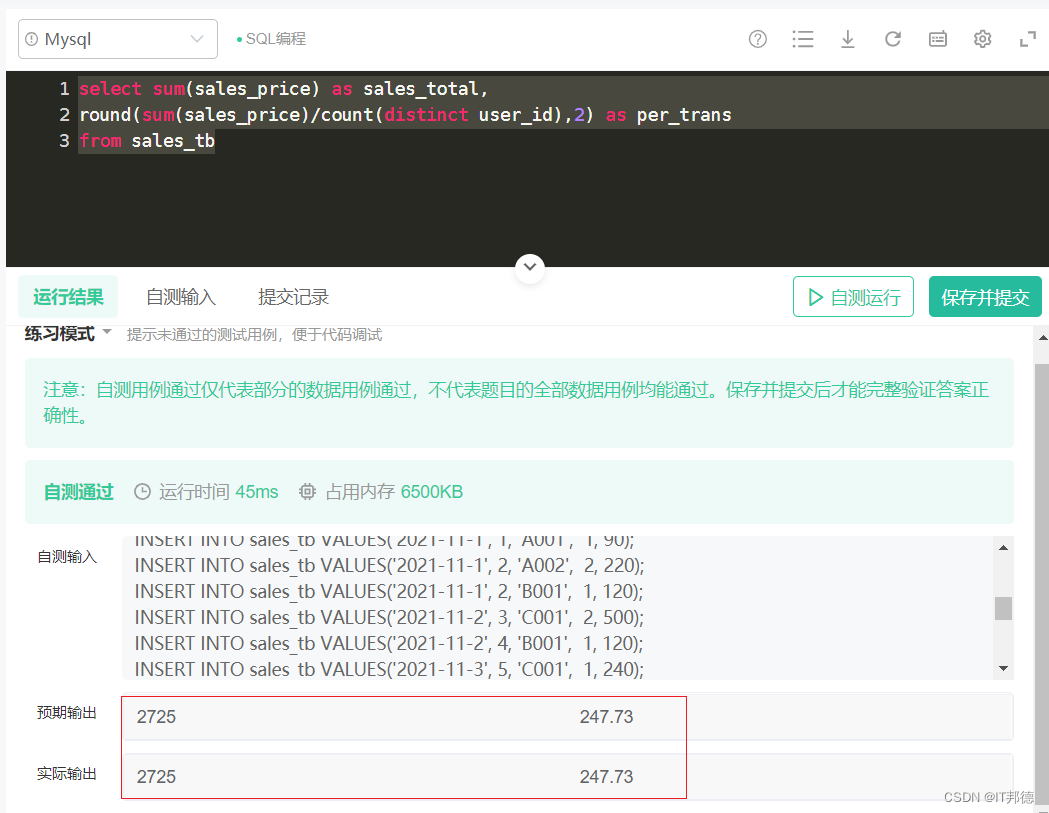Click the list view icon in toolbar
The width and height of the screenshot is (1049, 813).
coord(802,39)
